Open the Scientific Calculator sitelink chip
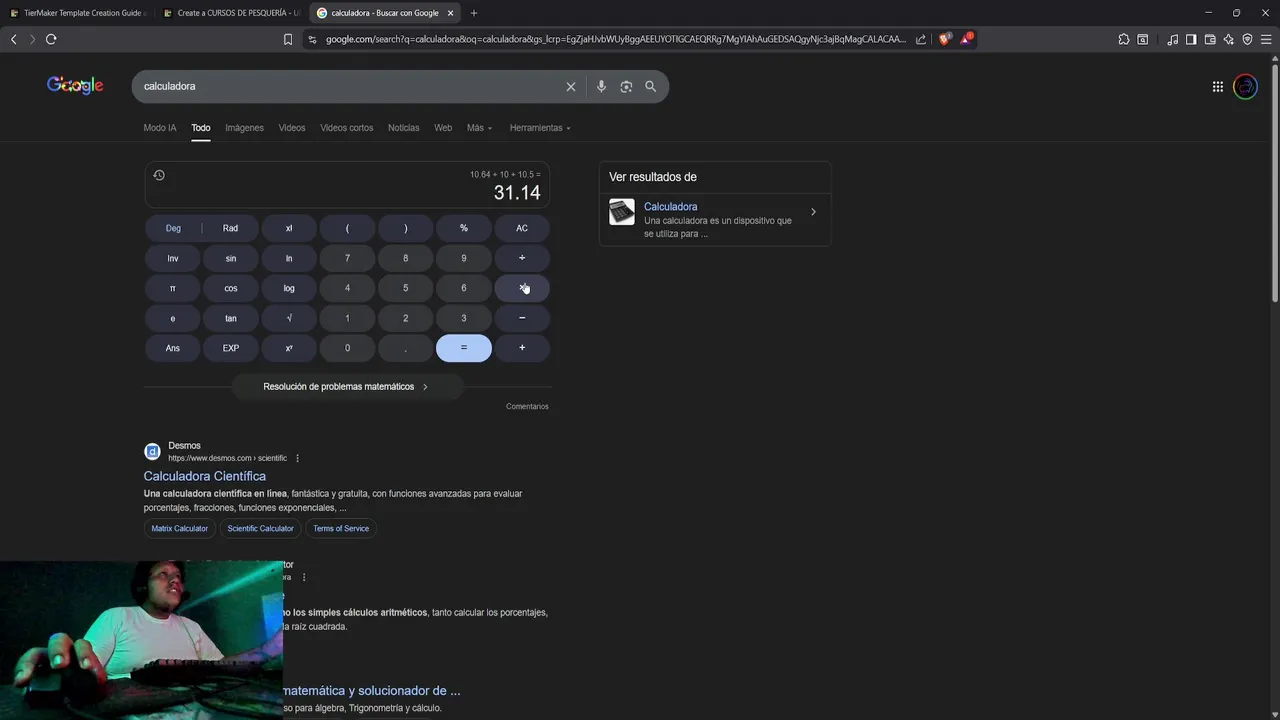 tap(261, 528)
